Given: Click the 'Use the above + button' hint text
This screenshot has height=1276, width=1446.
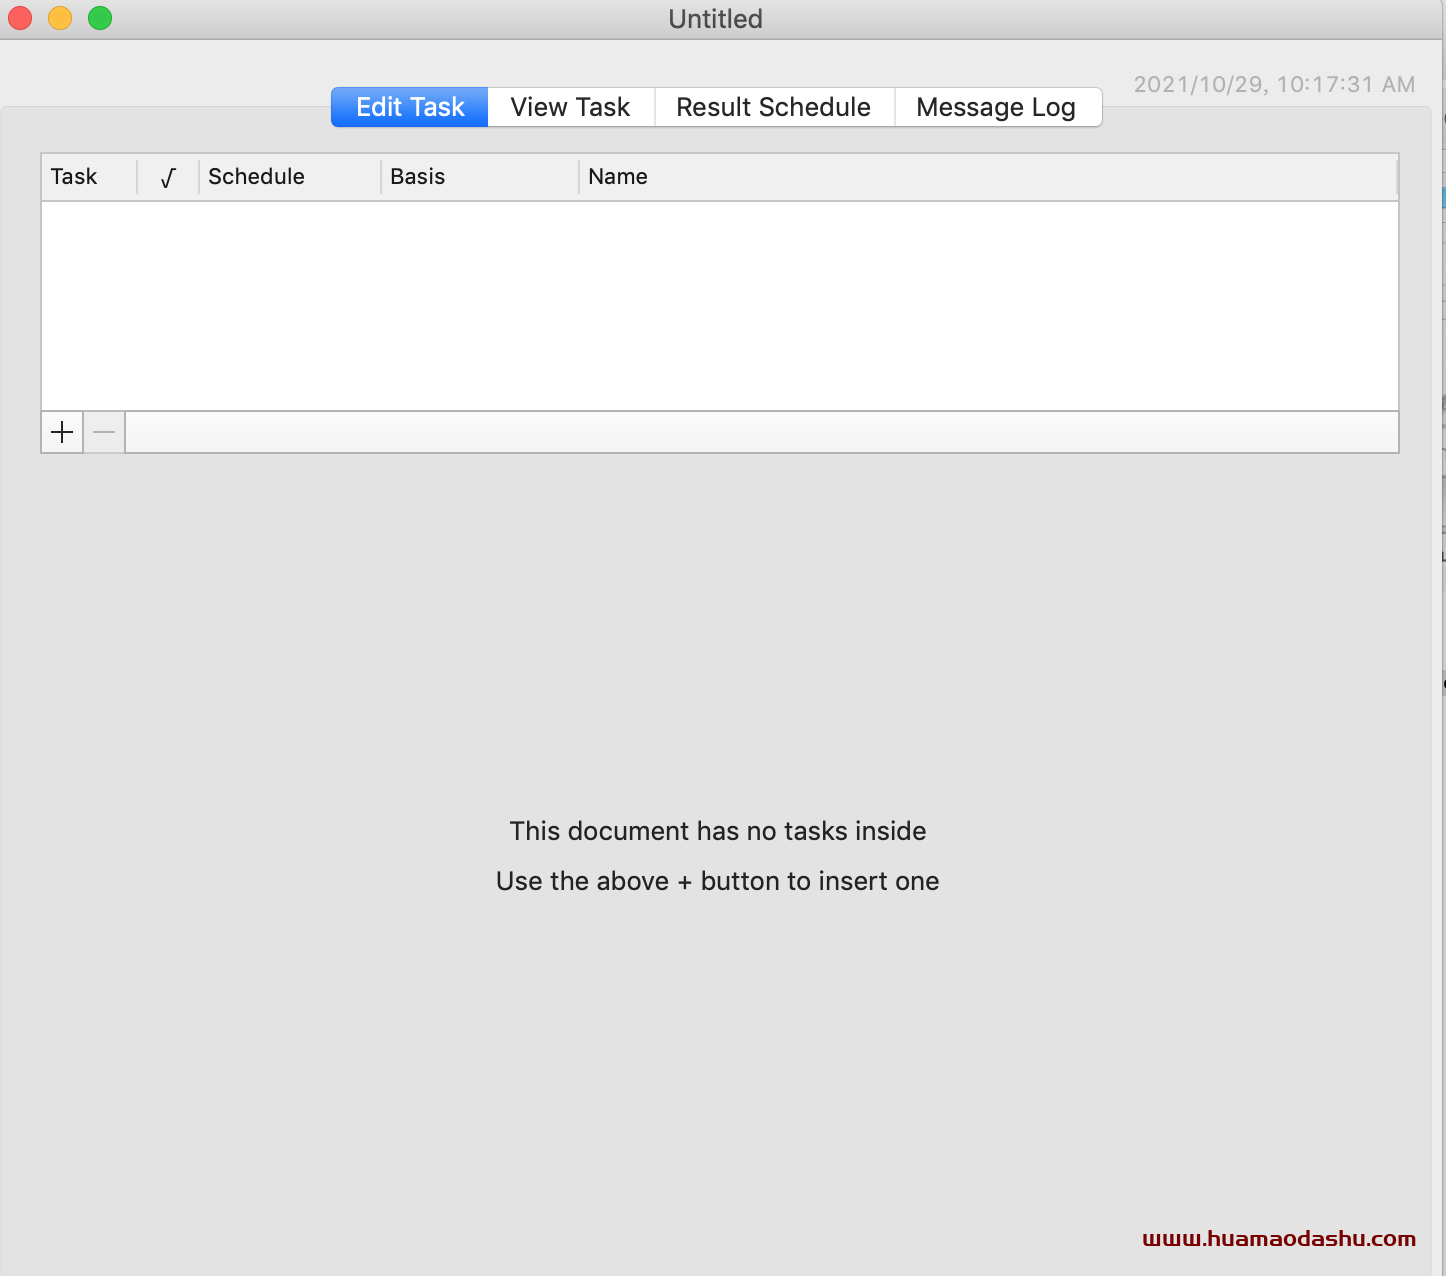Looking at the screenshot, I should coord(717,881).
